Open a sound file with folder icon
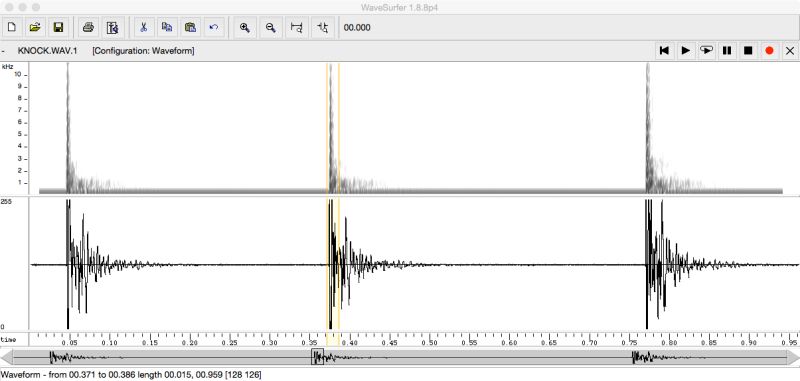This screenshot has height=381, width=800. 35,27
